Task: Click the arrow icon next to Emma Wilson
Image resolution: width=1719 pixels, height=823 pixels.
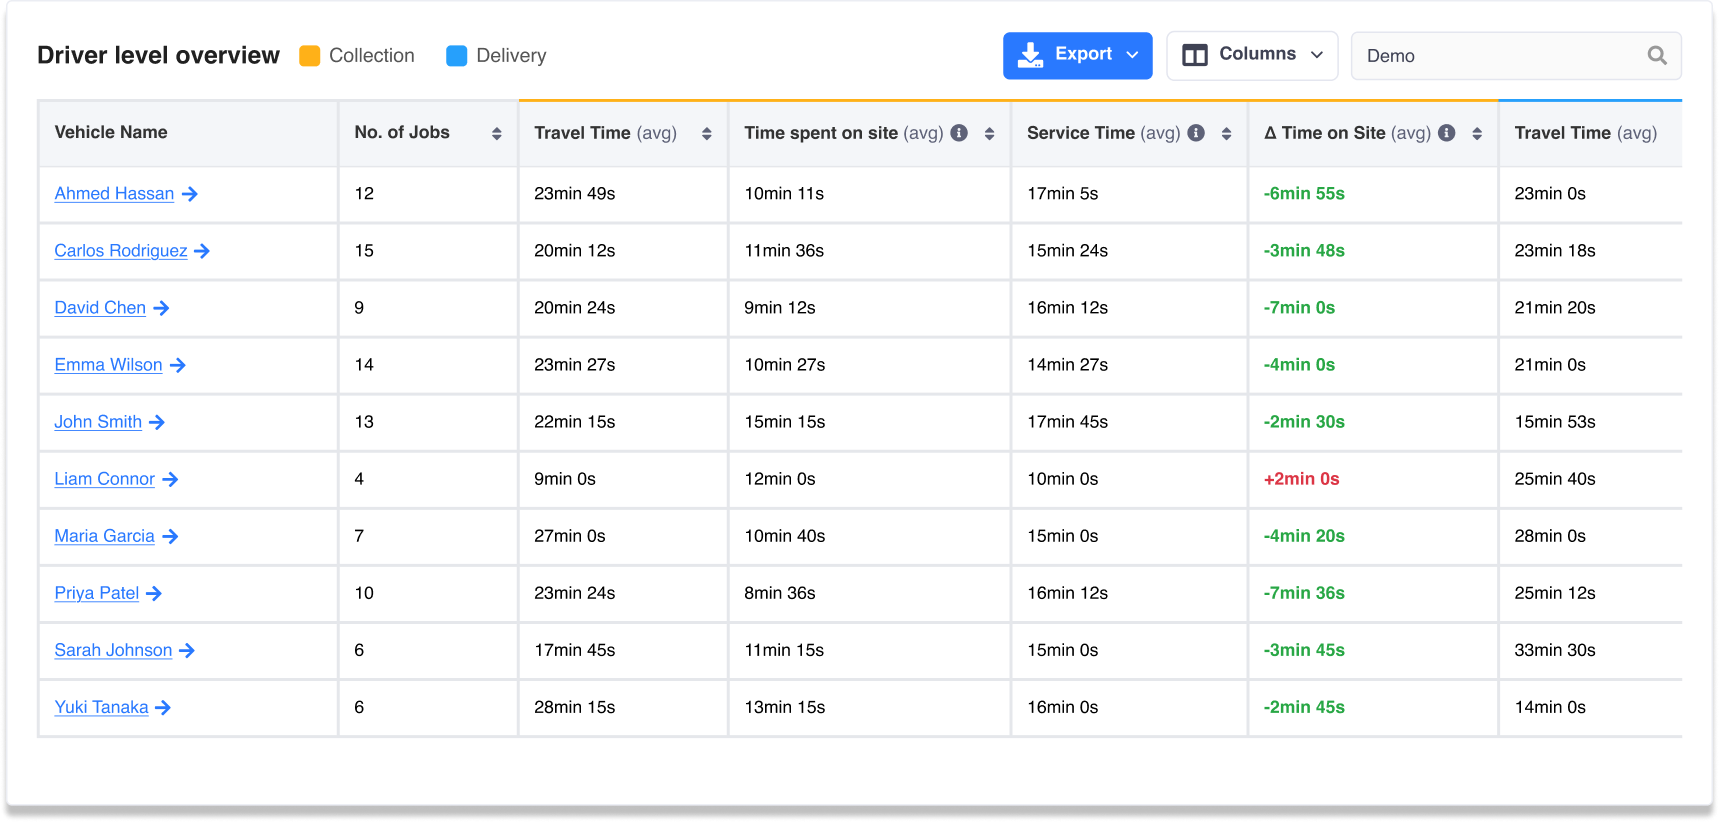Action: click(x=178, y=365)
